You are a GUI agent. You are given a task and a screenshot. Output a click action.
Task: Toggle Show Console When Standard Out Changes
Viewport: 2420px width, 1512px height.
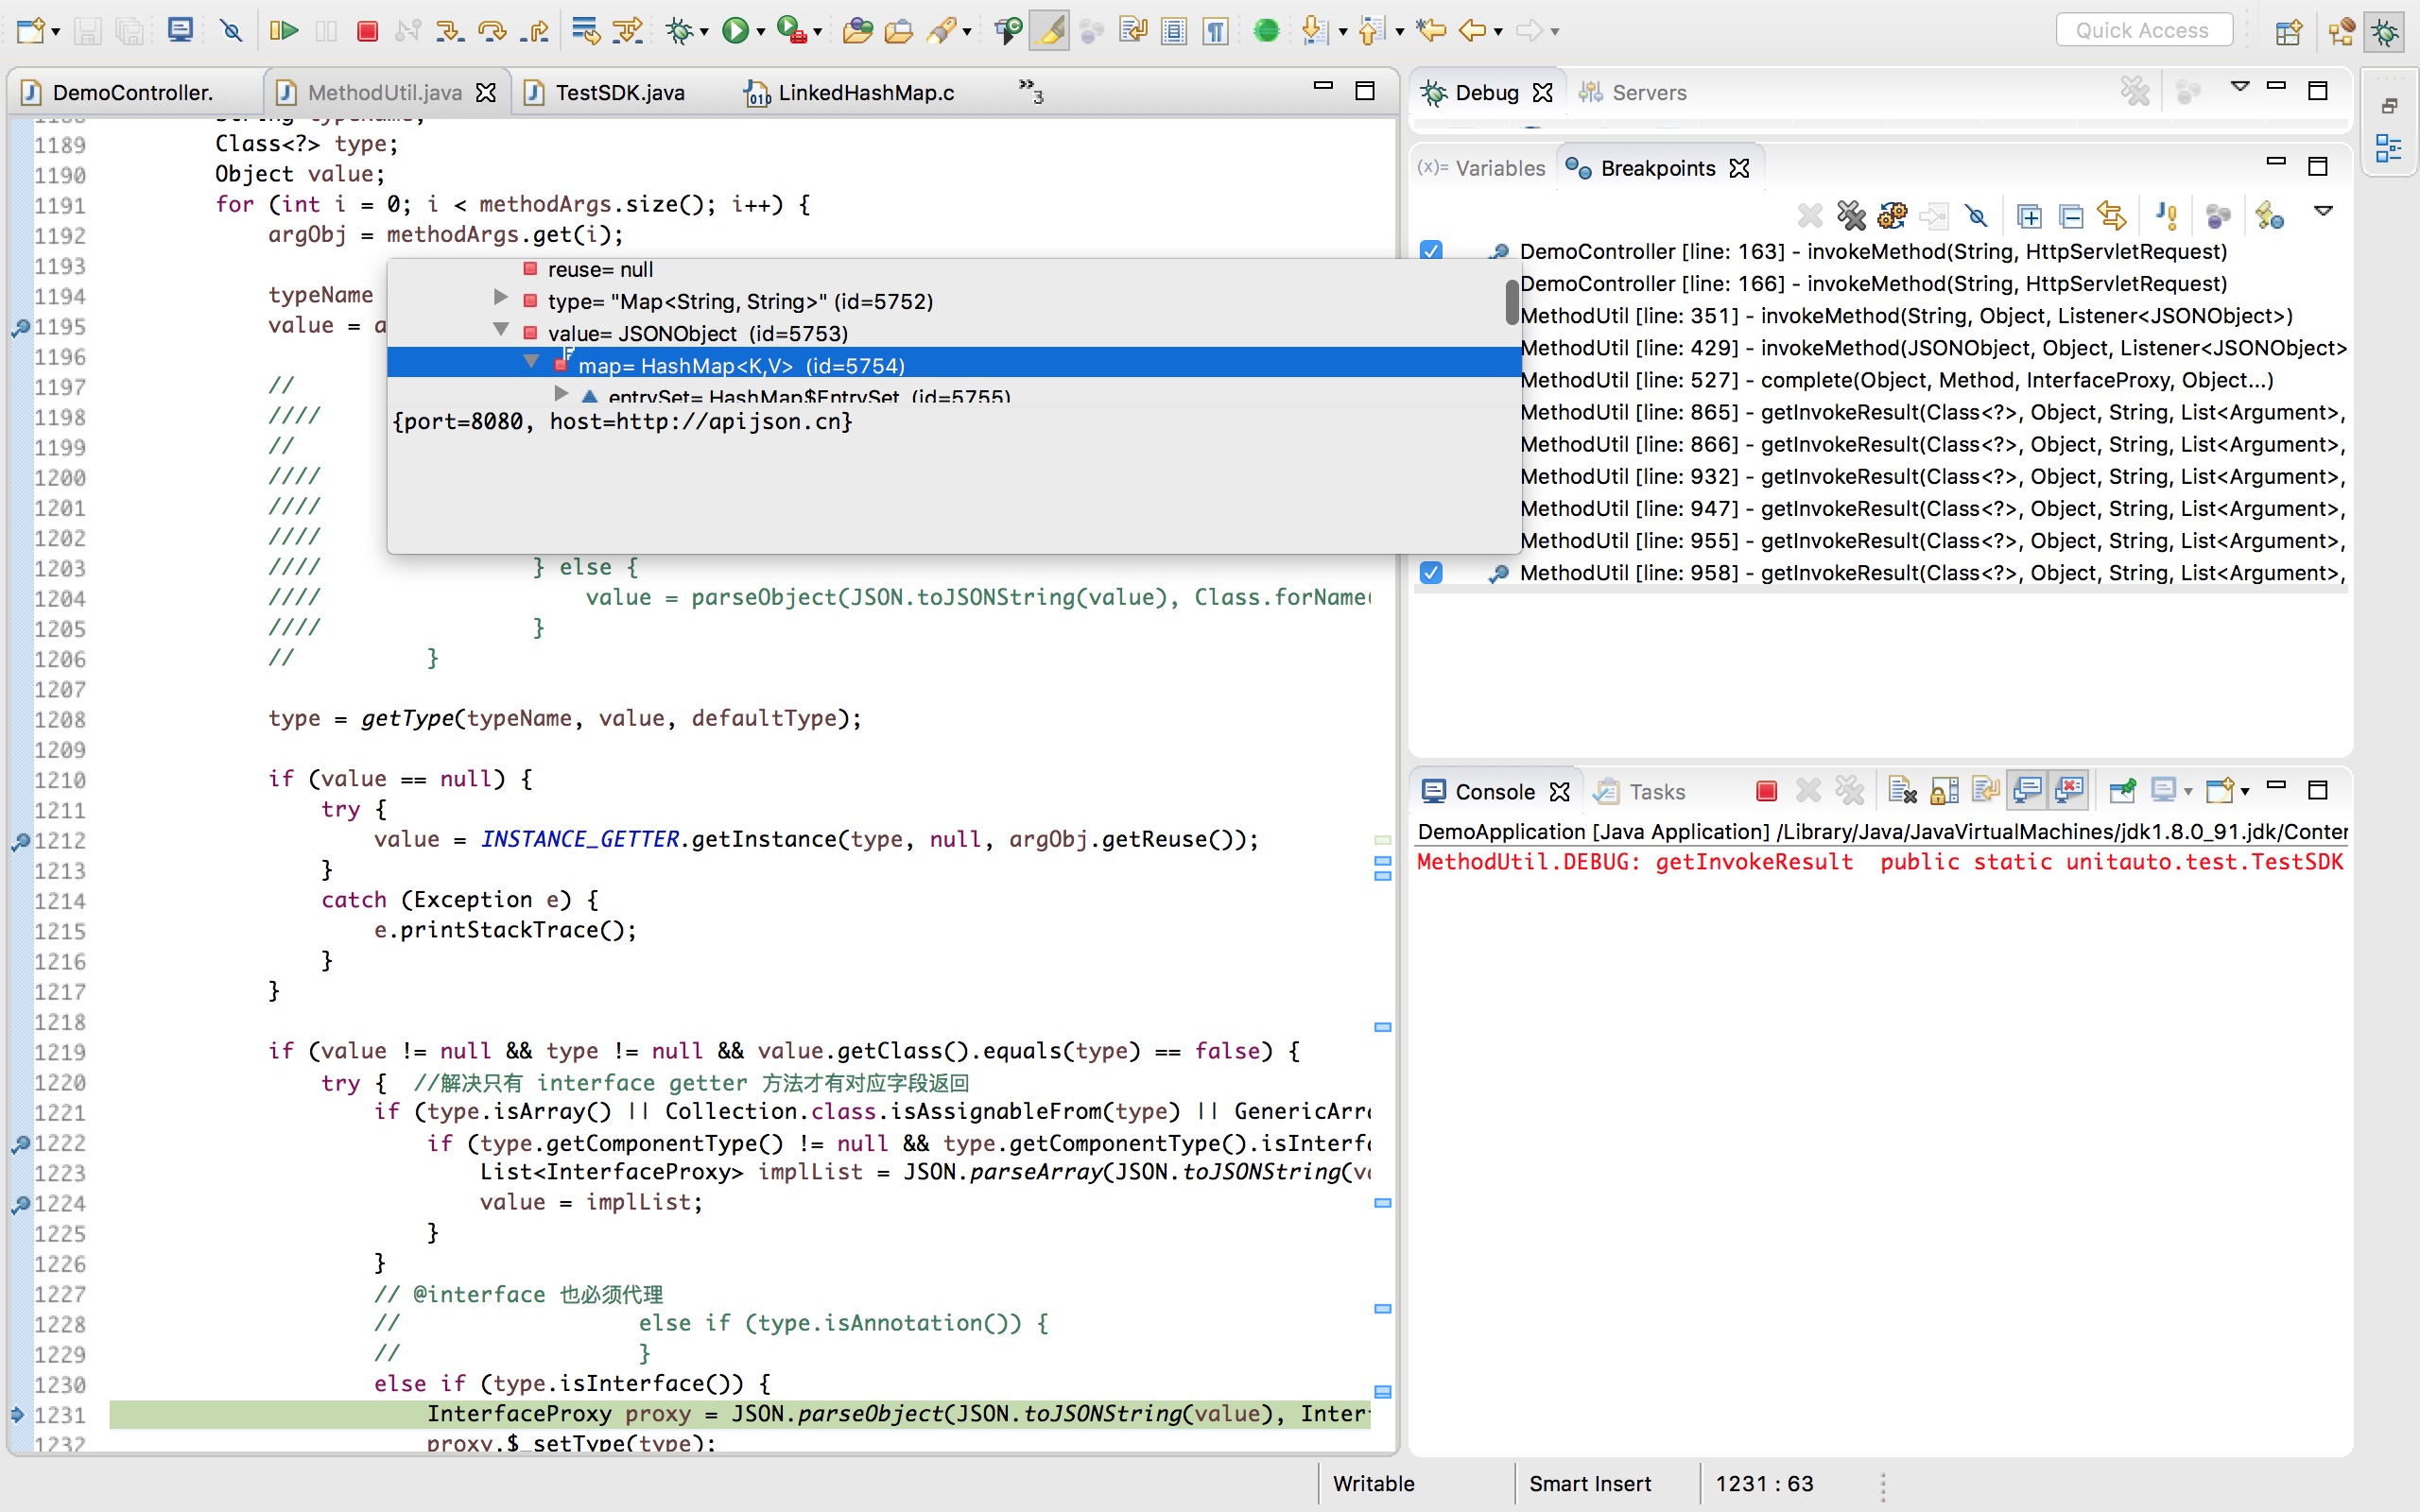click(2027, 791)
